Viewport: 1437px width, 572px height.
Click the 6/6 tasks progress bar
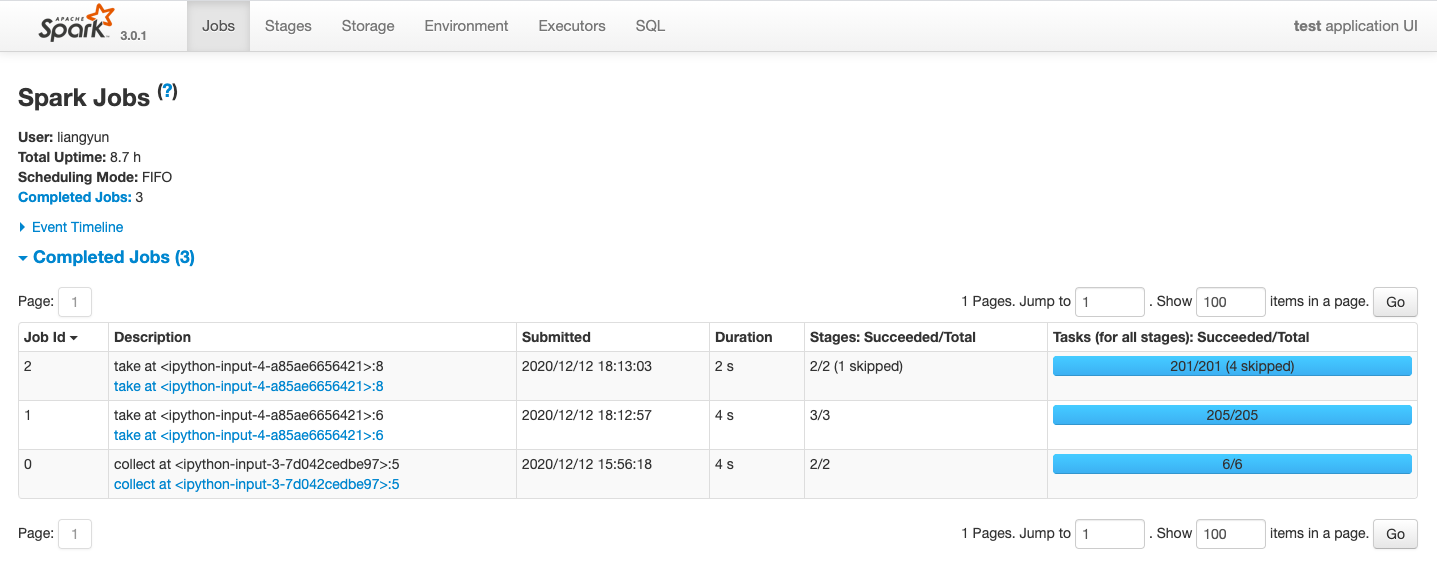1232,464
